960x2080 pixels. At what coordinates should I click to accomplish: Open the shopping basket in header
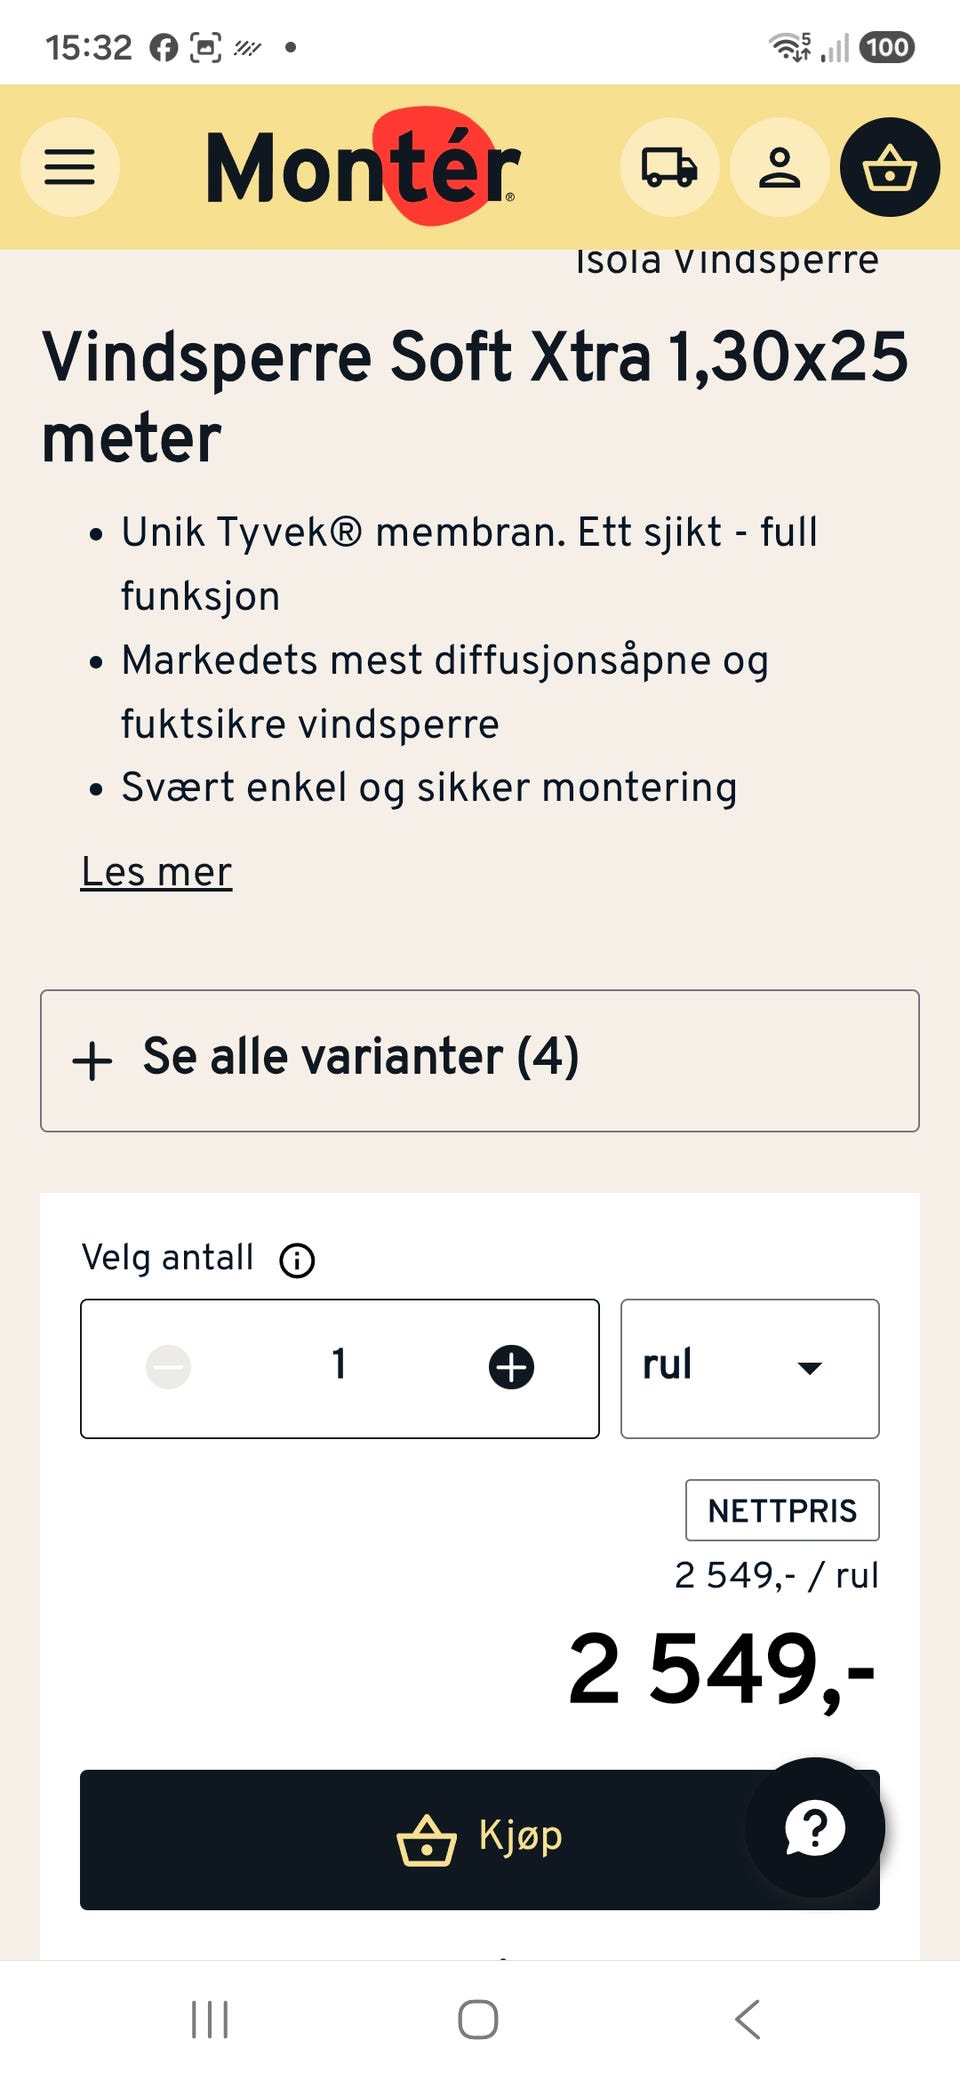[889, 167]
